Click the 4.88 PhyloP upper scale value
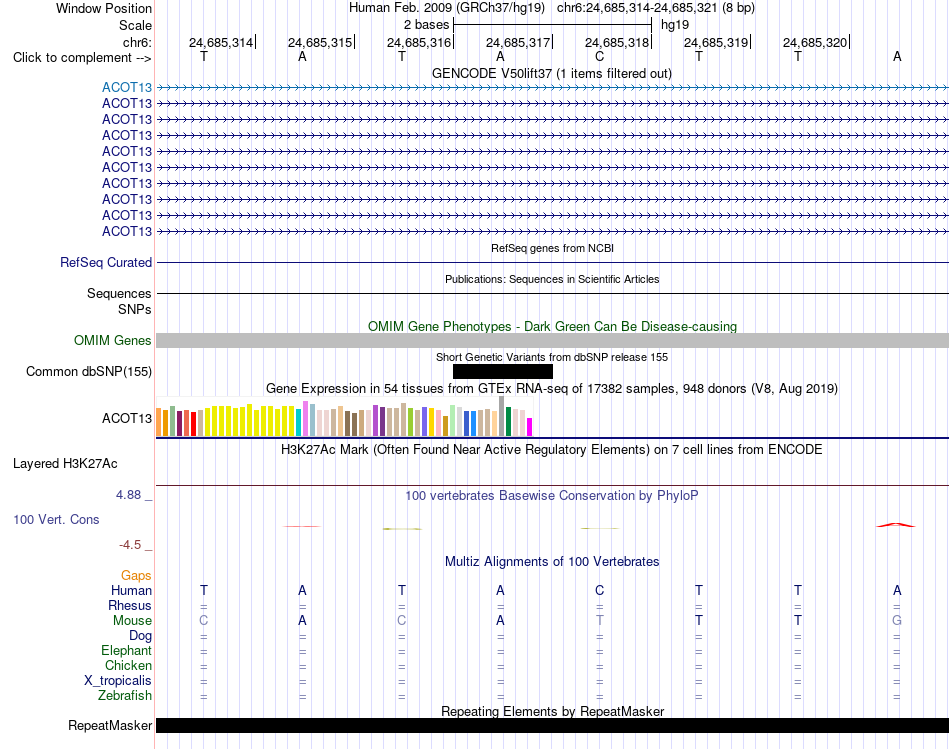The height and width of the screenshot is (749, 950). coord(128,494)
